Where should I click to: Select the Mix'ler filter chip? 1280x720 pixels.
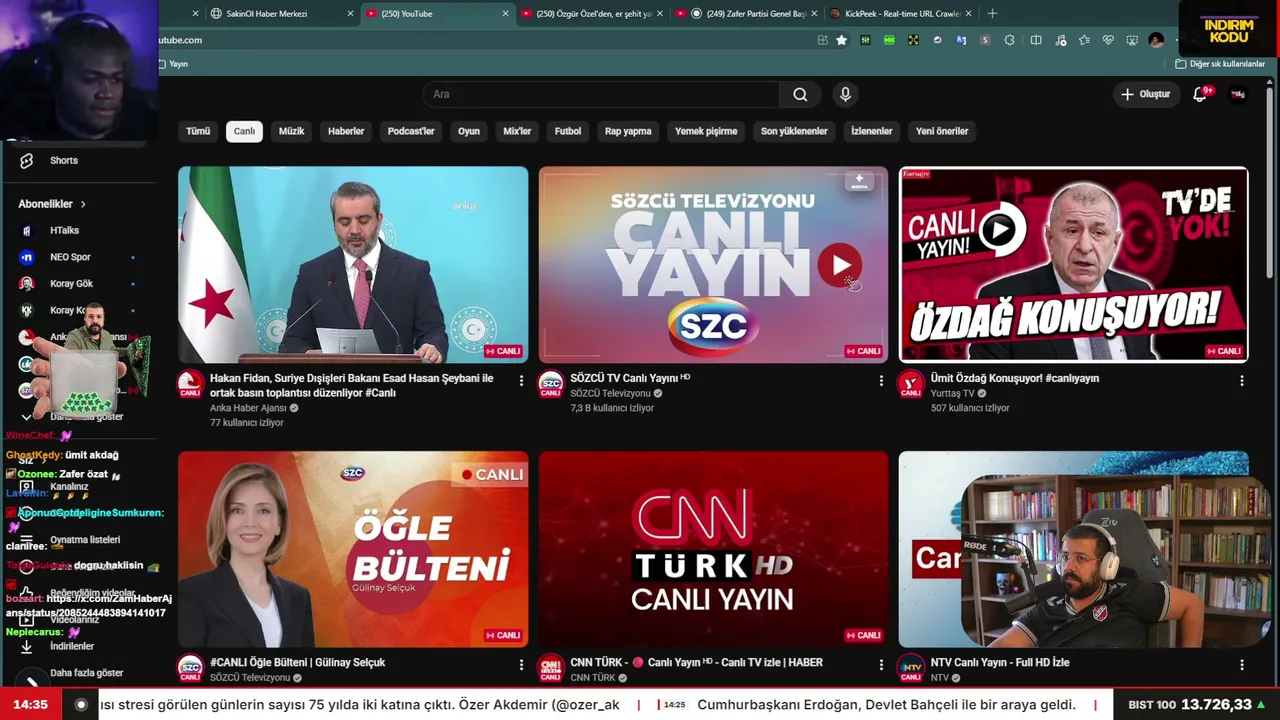(x=517, y=131)
